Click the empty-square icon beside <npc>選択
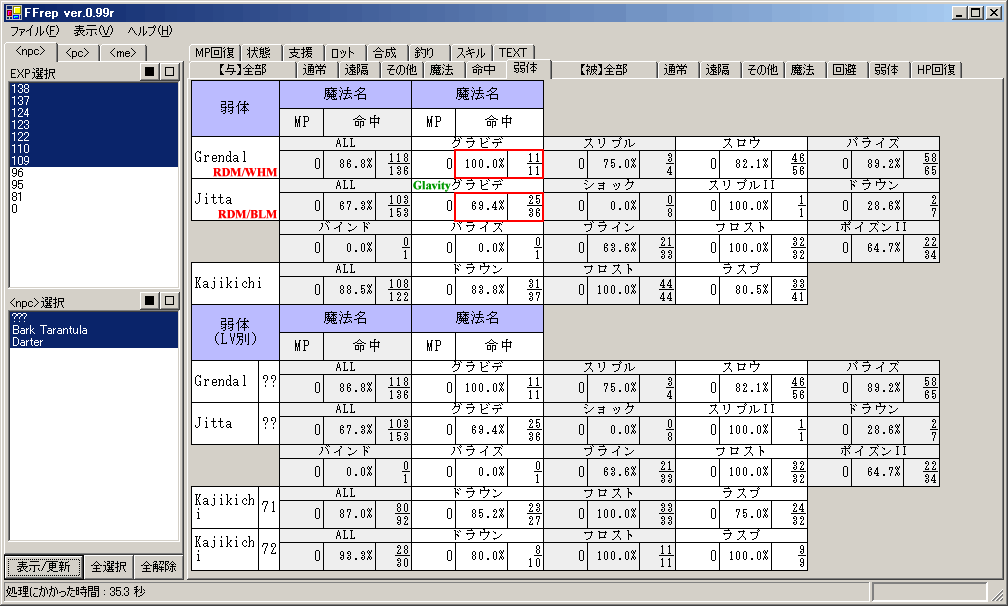Screen dimensions: 1008x606 tap(169, 301)
